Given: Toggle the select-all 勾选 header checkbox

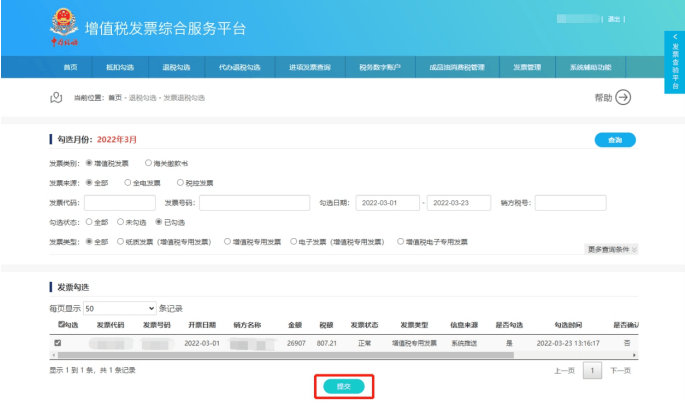Looking at the screenshot, I should tap(62, 324).
